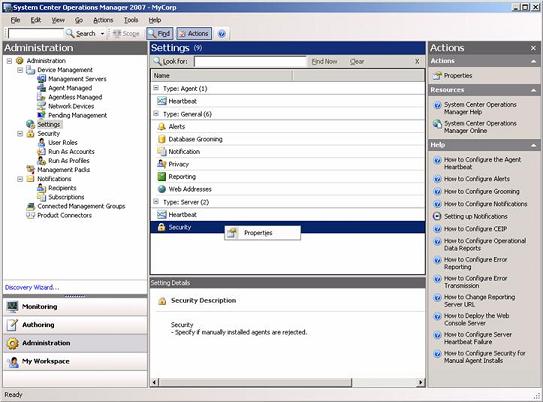
Task: Click the Management Packs icon
Action: pos(30,169)
